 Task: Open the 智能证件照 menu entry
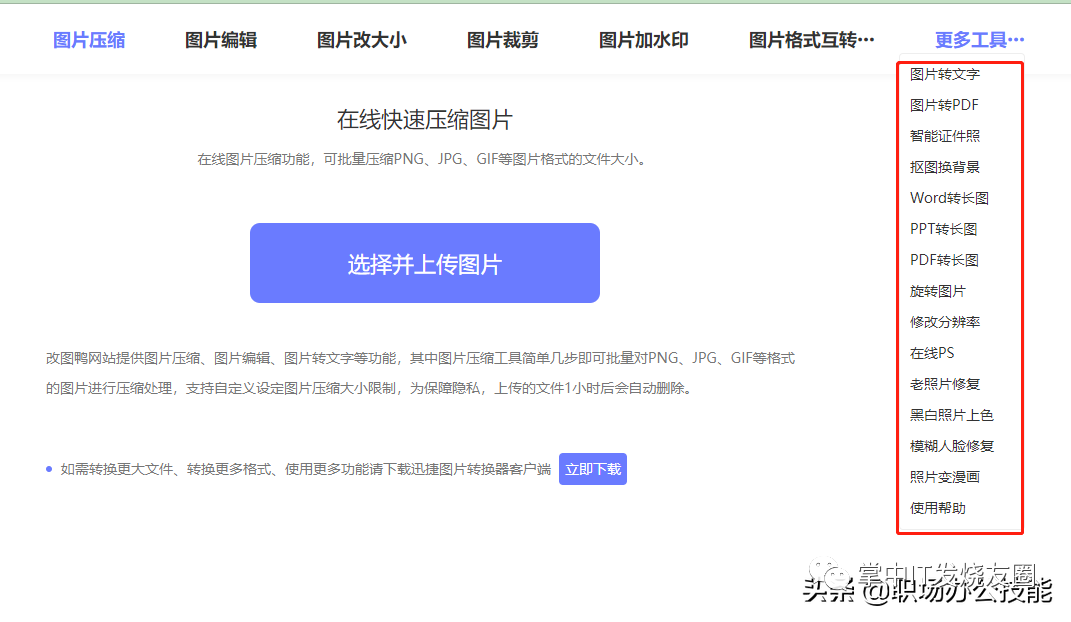(945, 136)
